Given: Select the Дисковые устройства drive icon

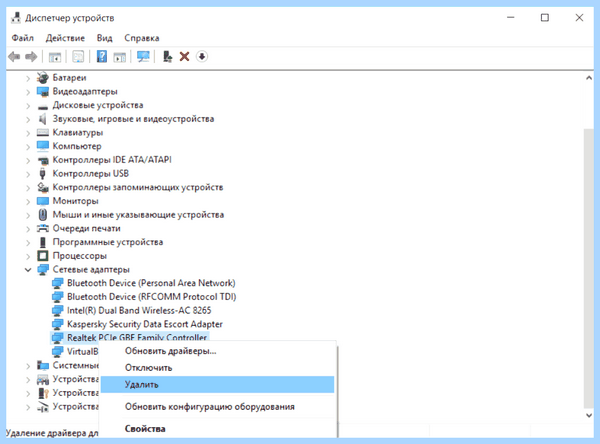Looking at the screenshot, I should click(43, 106).
